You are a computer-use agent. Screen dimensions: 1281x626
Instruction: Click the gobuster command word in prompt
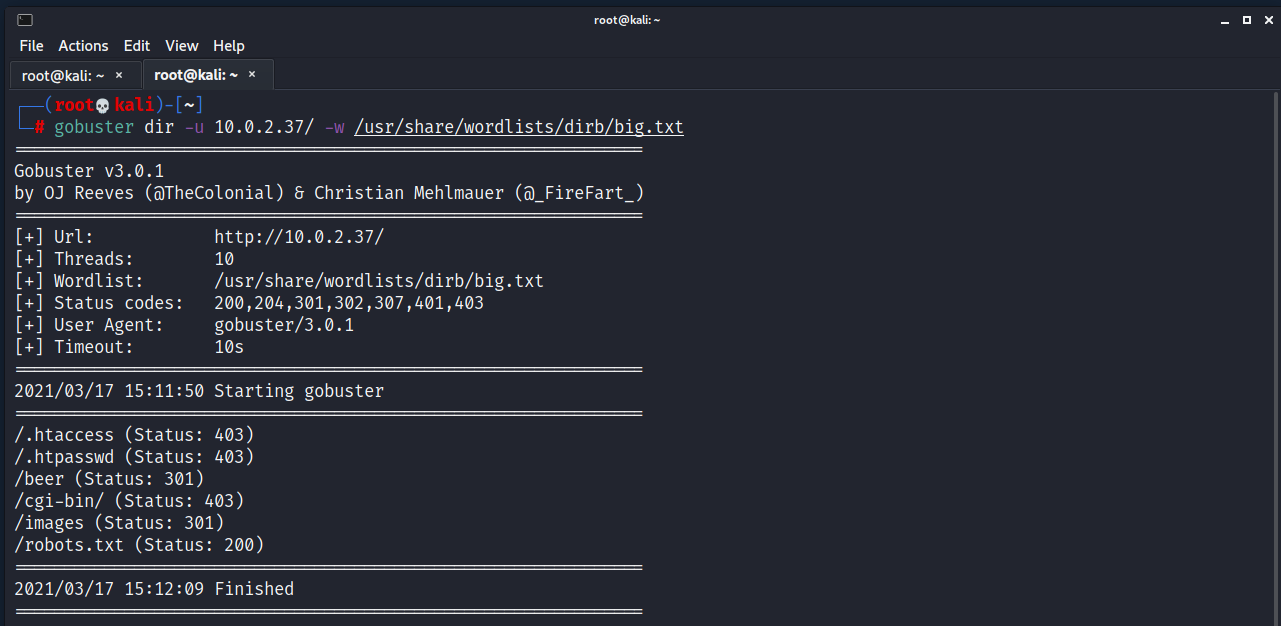pos(94,127)
